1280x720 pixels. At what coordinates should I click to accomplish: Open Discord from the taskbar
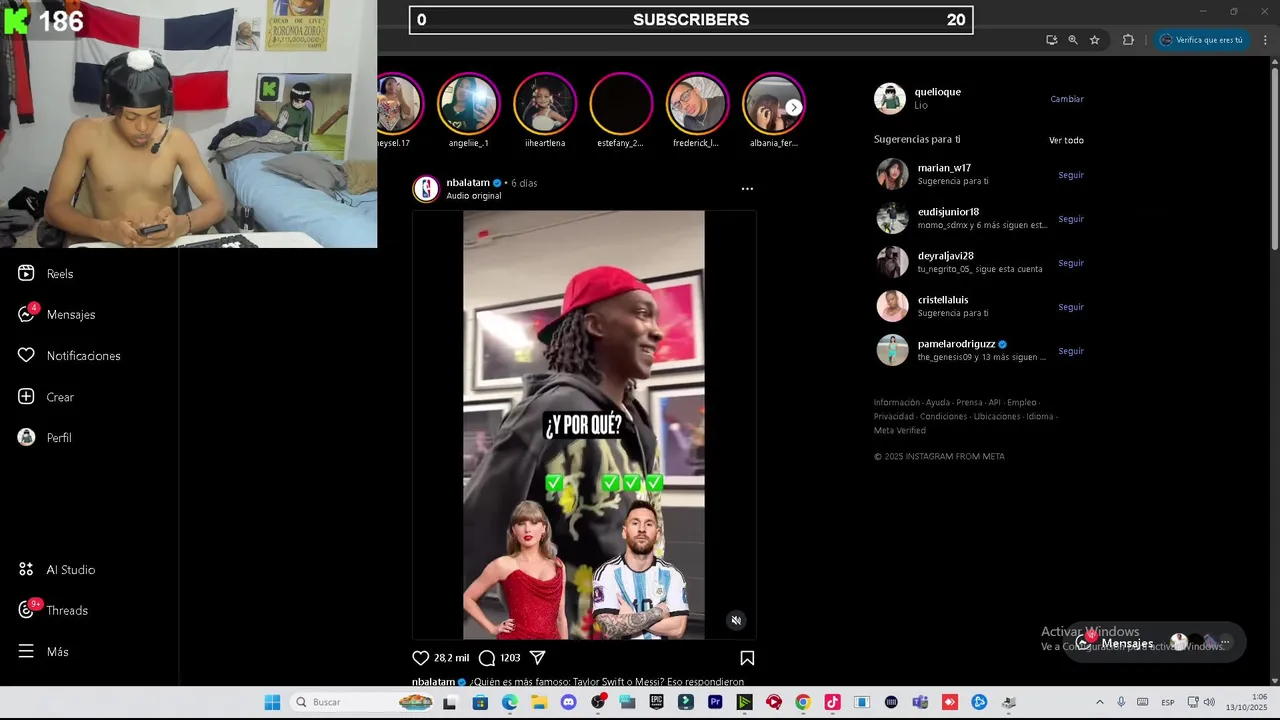coord(568,702)
